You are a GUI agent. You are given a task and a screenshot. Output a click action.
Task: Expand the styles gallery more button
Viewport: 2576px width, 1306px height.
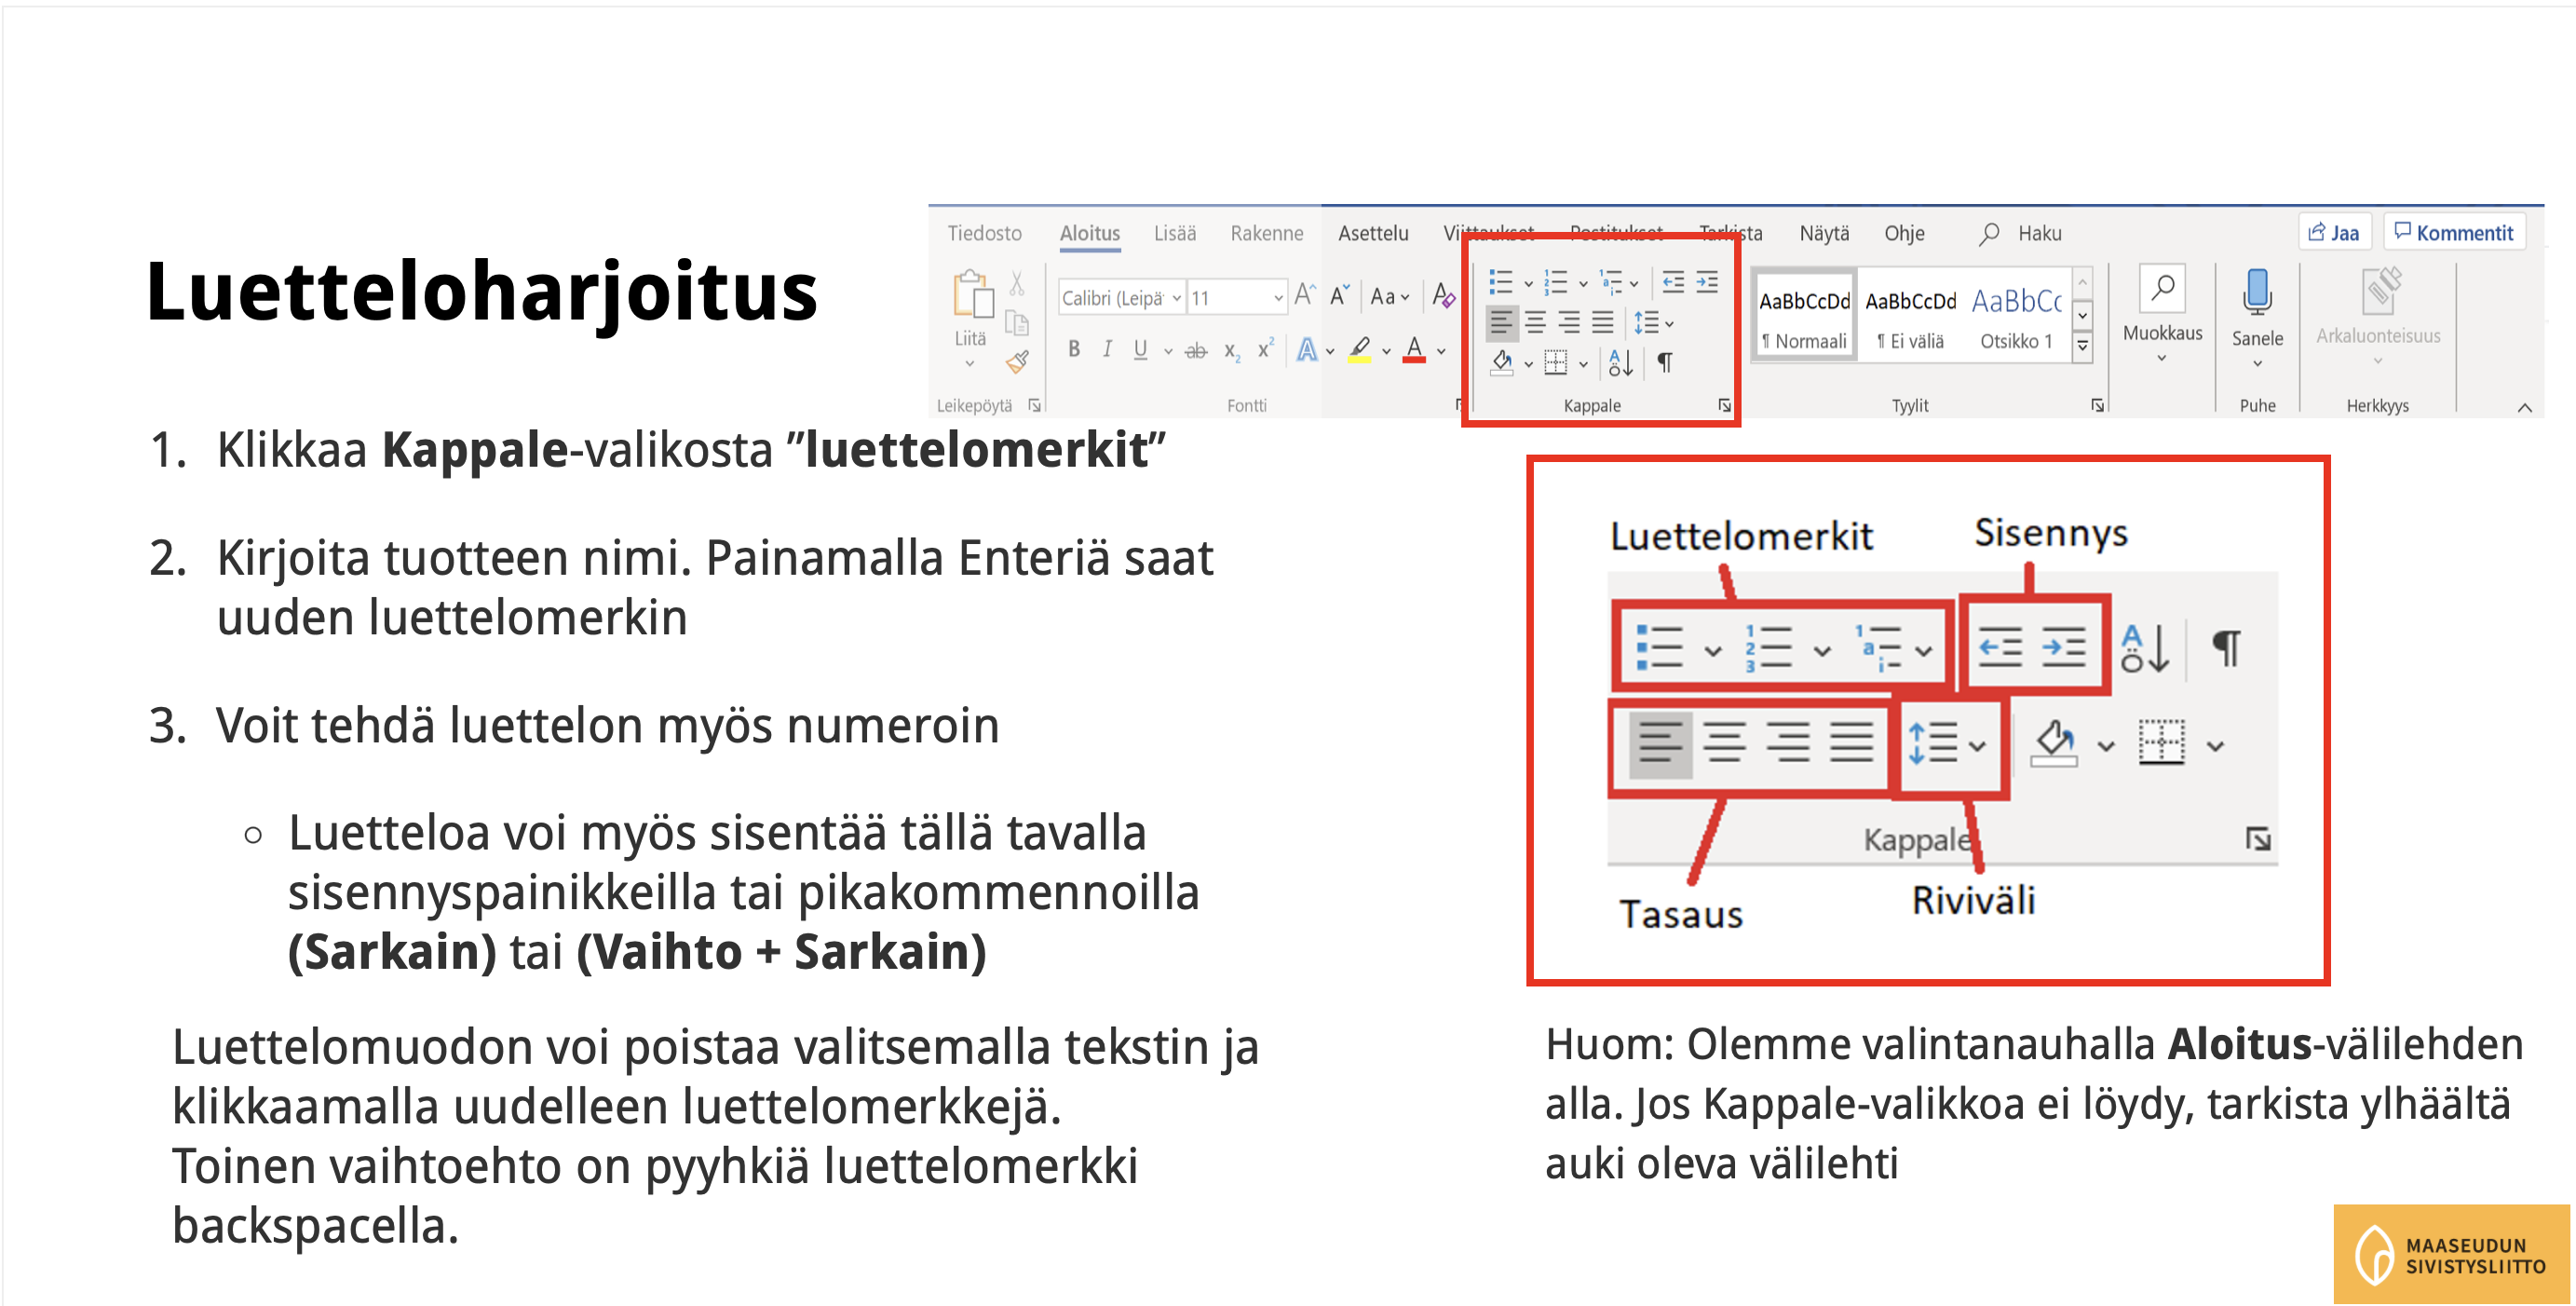coord(2083,346)
